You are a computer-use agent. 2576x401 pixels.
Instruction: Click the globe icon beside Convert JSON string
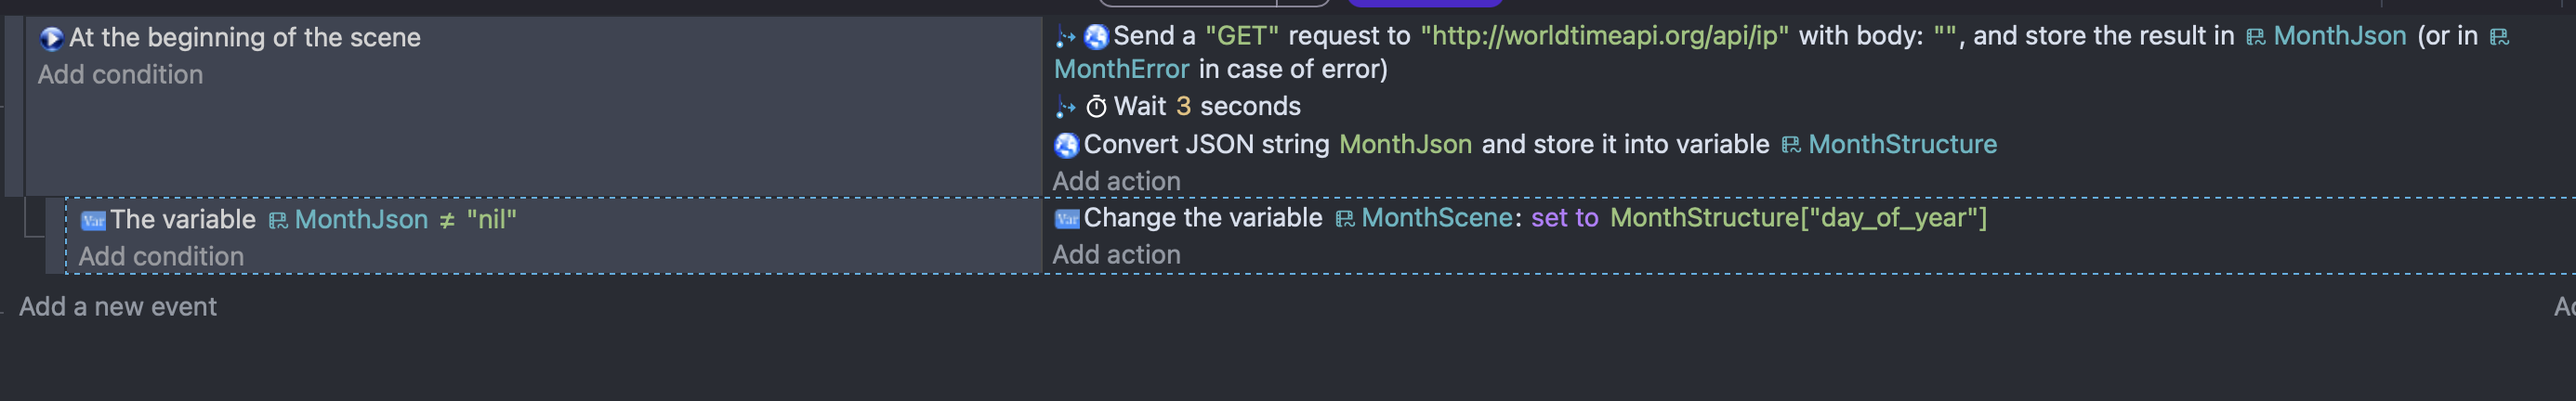click(x=1066, y=145)
